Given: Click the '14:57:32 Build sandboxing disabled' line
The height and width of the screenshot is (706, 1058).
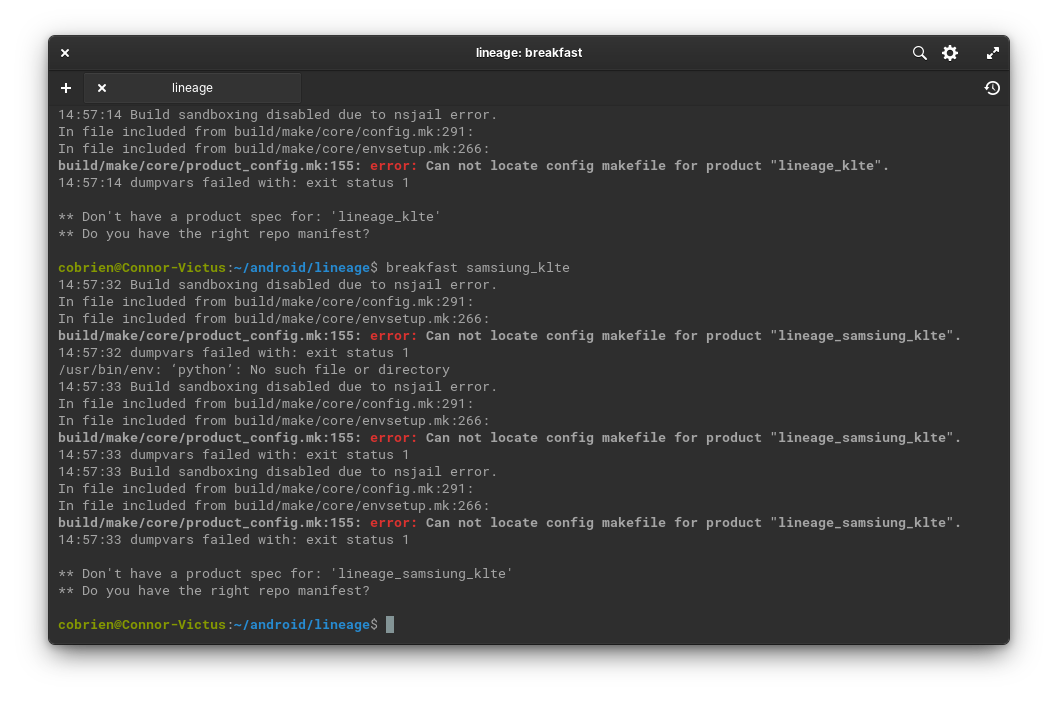Looking at the screenshot, I should click(x=277, y=285).
